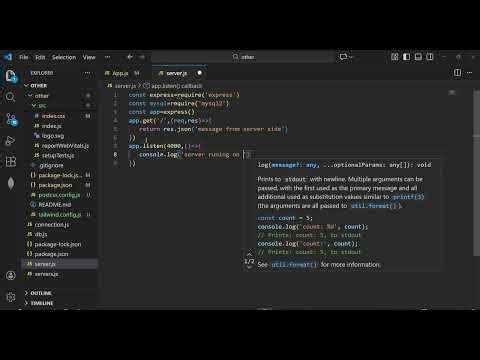
Task: Open the dropdown arrow next to Copilot chat
Action: [x=351, y=57]
